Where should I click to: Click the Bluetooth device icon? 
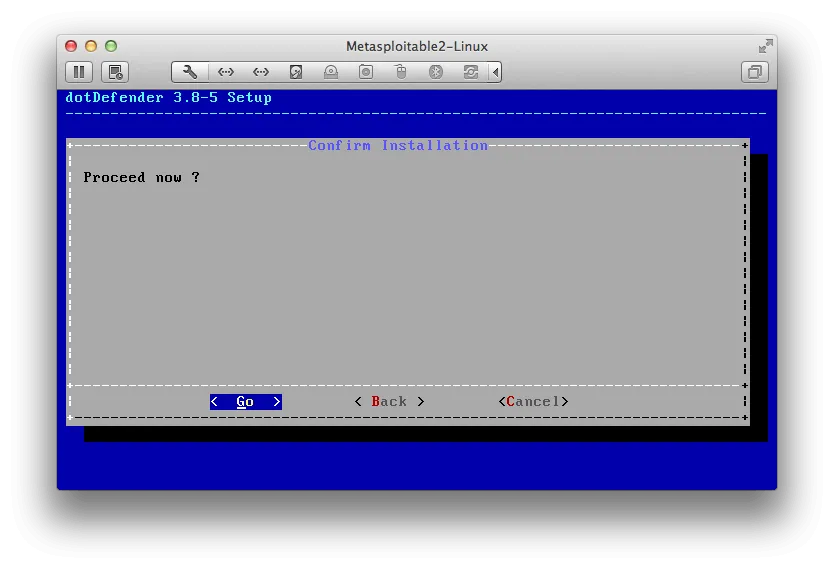click(436, 72)
